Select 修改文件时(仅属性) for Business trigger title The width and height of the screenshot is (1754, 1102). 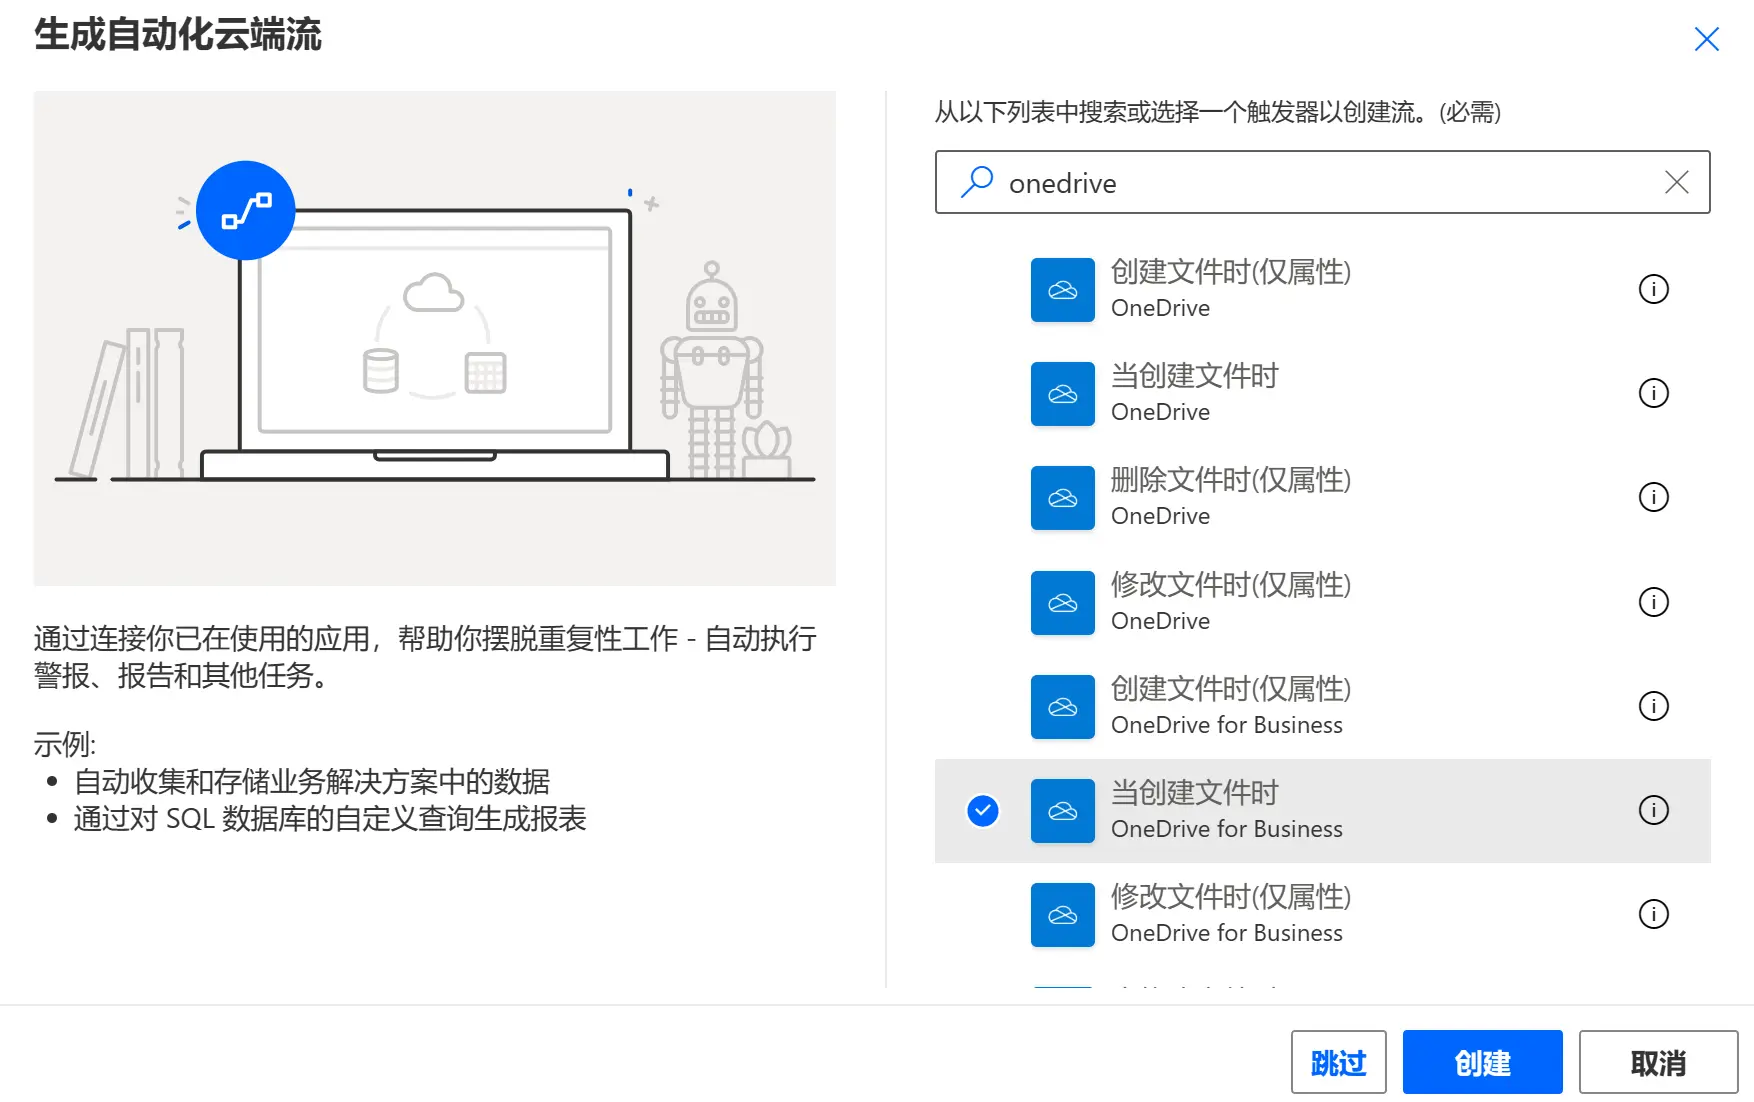1231,897
